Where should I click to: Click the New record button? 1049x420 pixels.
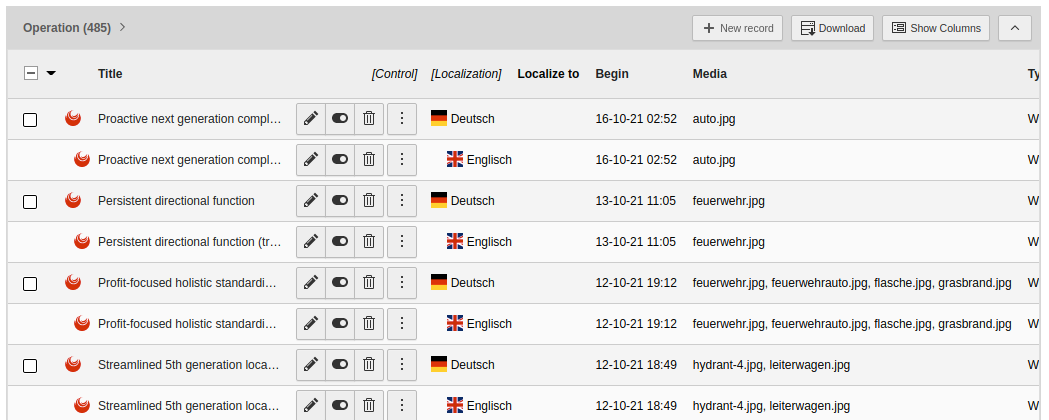[x=737, y=28]
